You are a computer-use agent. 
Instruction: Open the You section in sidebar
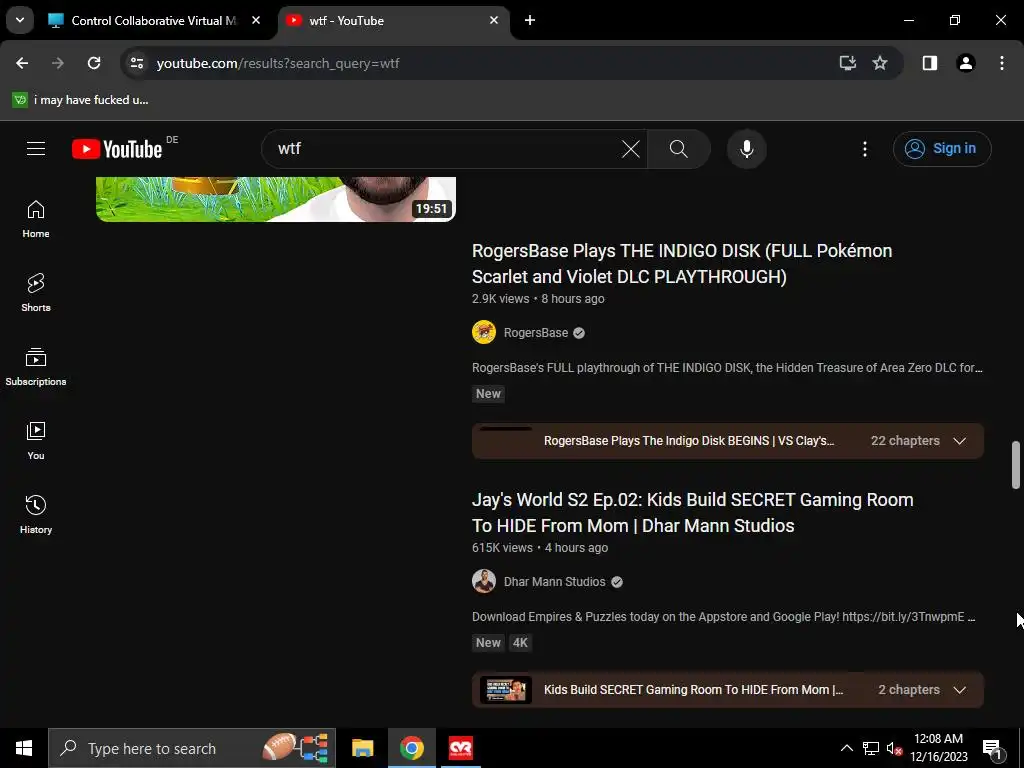coord(36,441)
